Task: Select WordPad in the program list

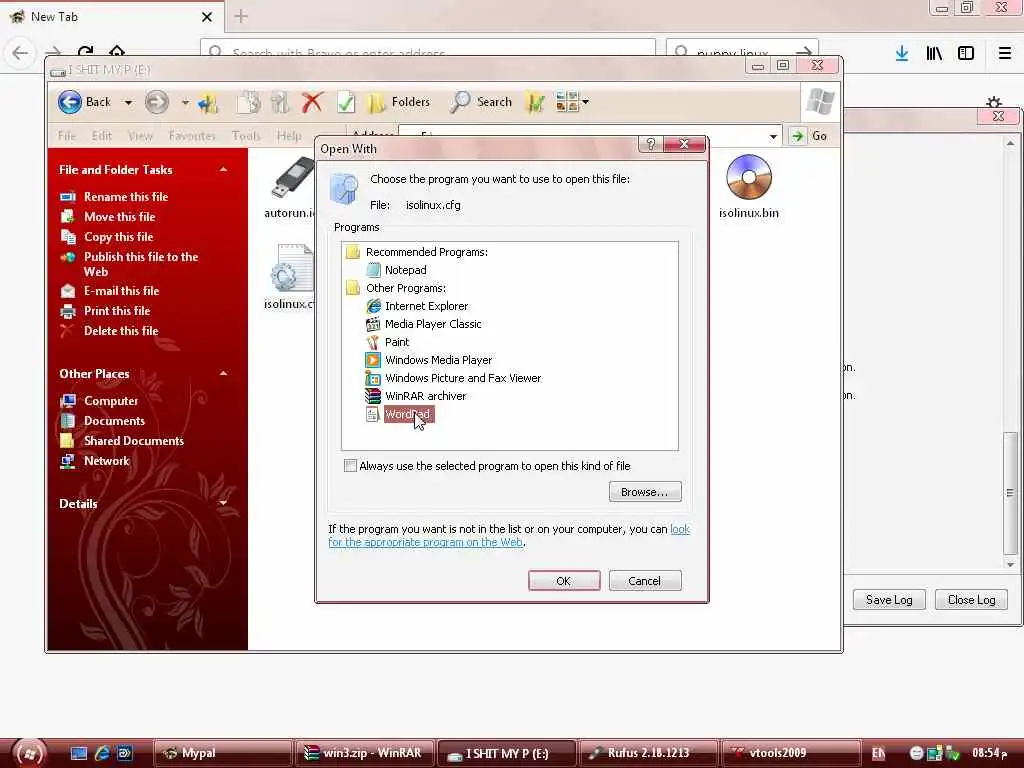Action: pyautogui.click(x=407, y=414)
